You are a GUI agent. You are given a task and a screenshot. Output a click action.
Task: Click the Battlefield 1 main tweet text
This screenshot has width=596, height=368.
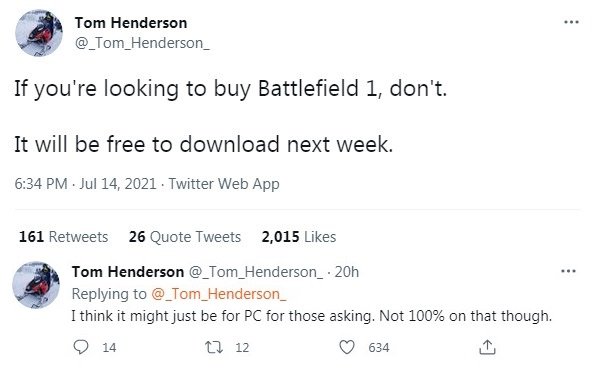click(x=230, y=116)
